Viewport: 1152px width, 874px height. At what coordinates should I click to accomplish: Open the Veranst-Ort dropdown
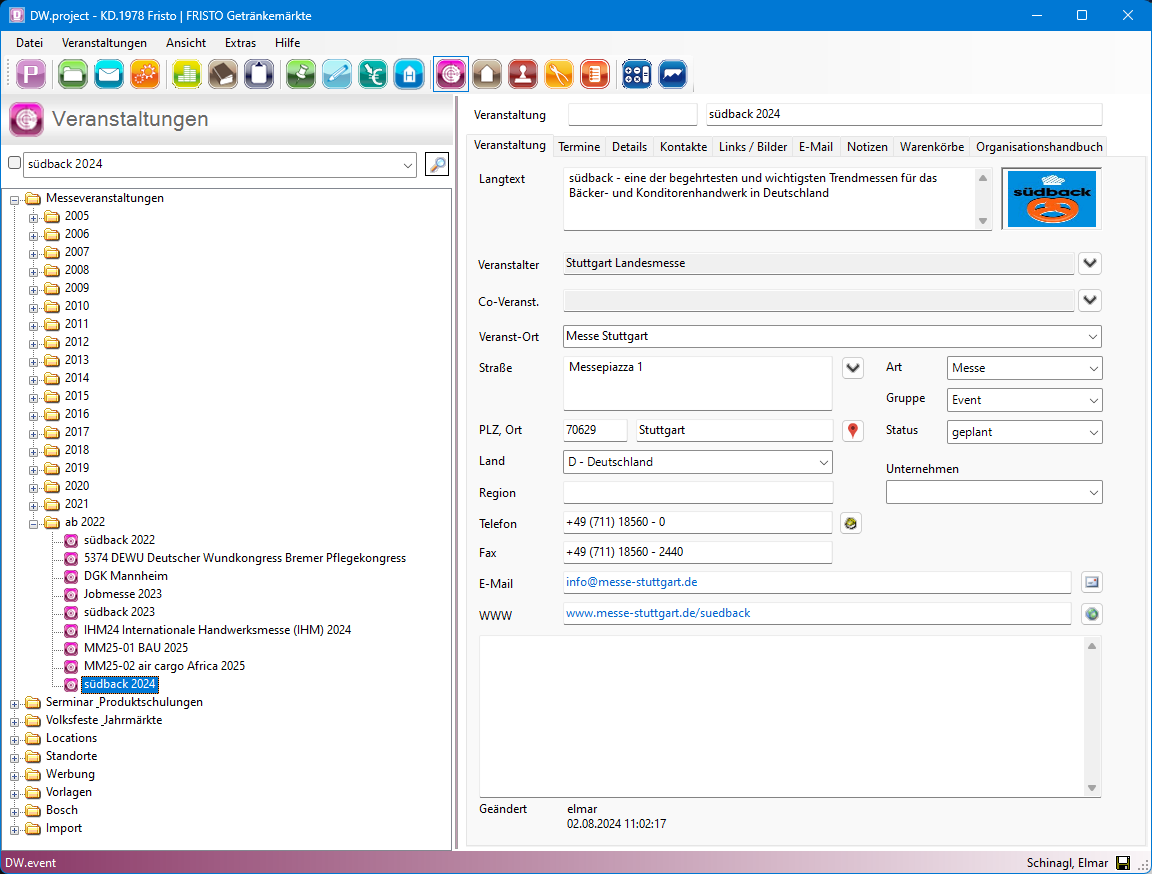tap(1092, 336)
